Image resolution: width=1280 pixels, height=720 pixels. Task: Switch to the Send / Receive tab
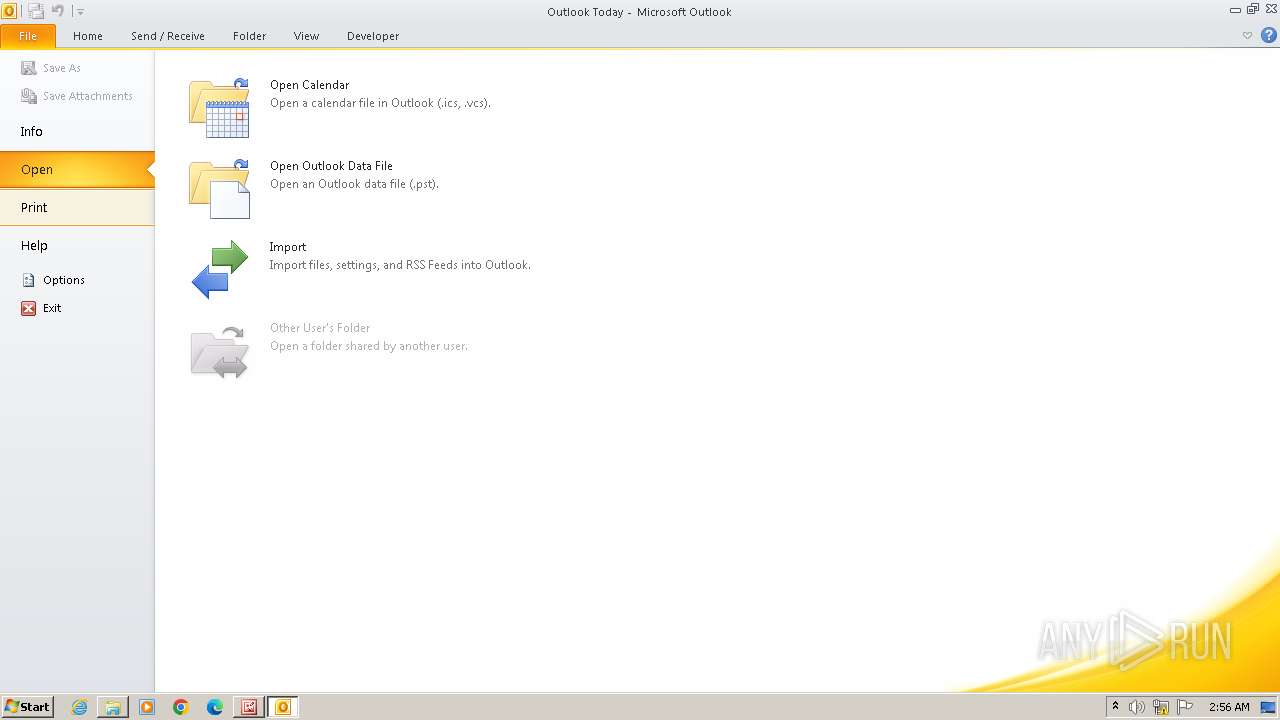tap(168, 36)
